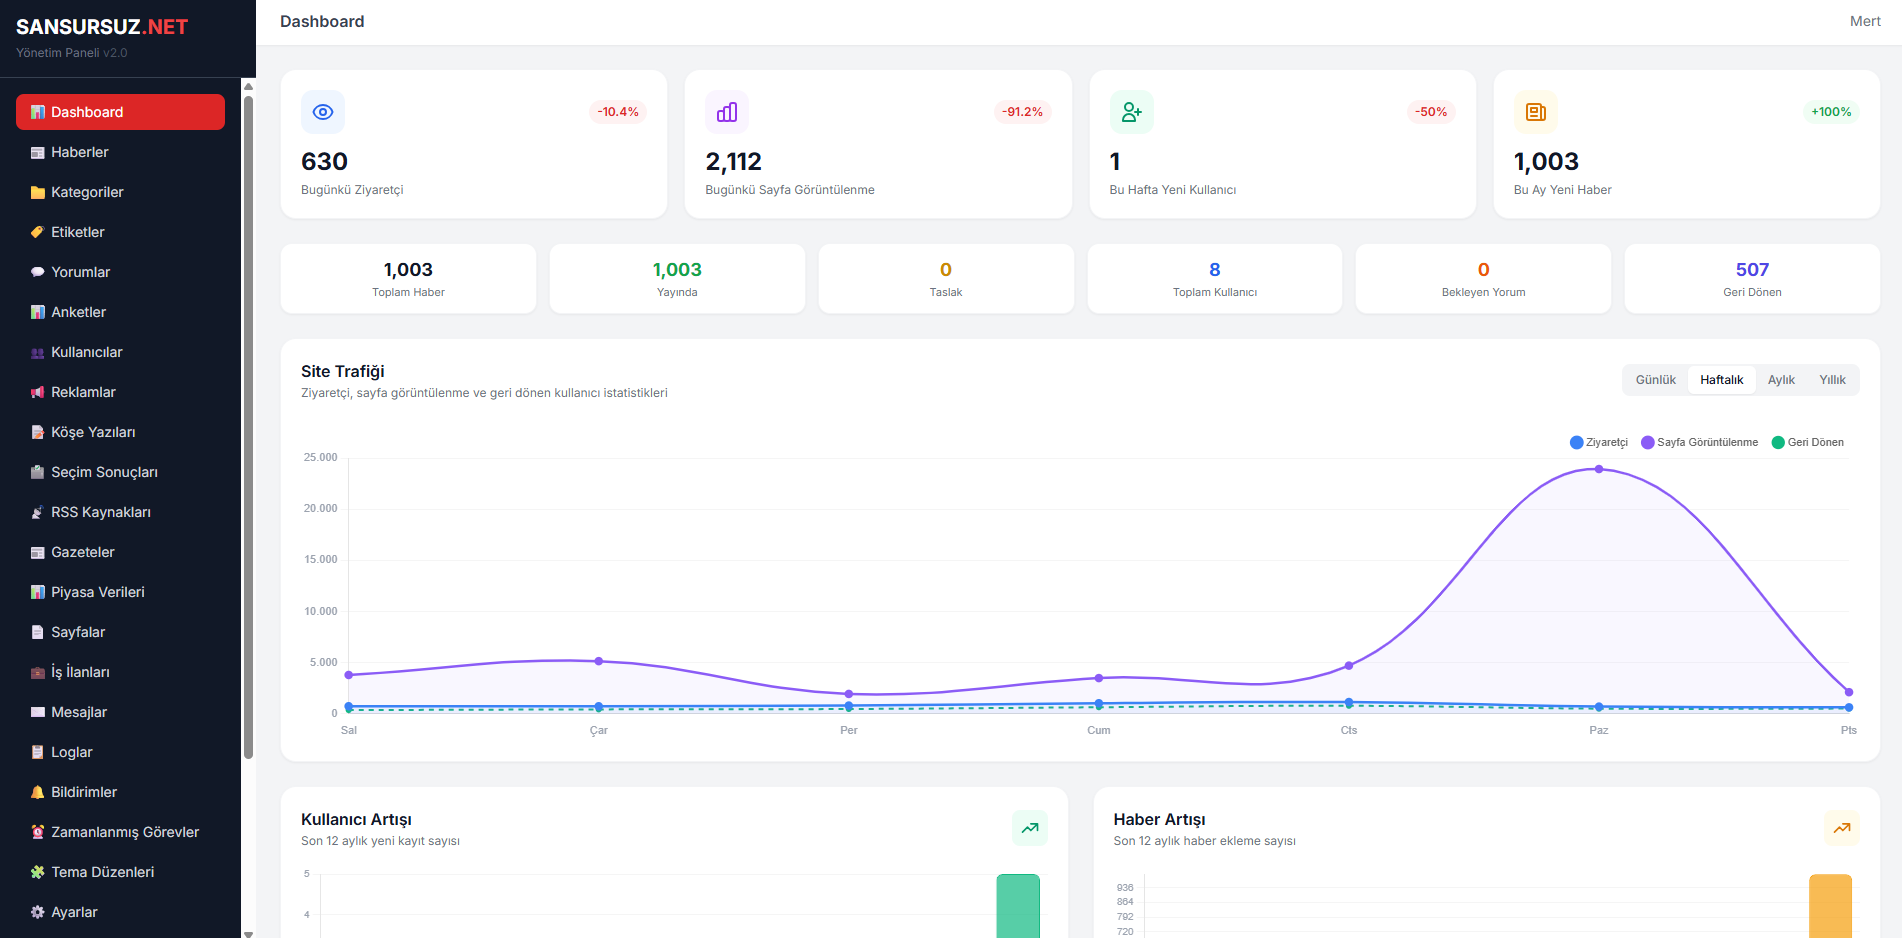Click the sidebar scrollbar up arrow
Screen dimensions: 1902x938
tap(248, 87)
